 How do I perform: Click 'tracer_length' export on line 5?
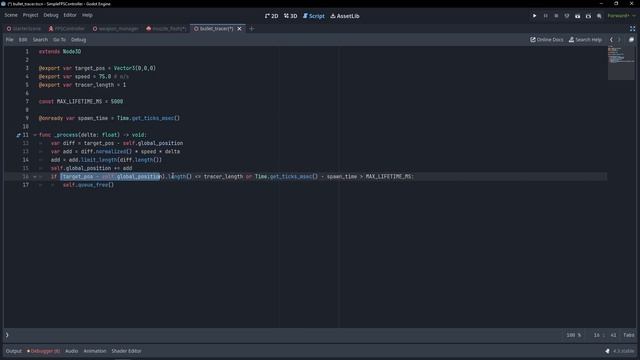point(94,85)
